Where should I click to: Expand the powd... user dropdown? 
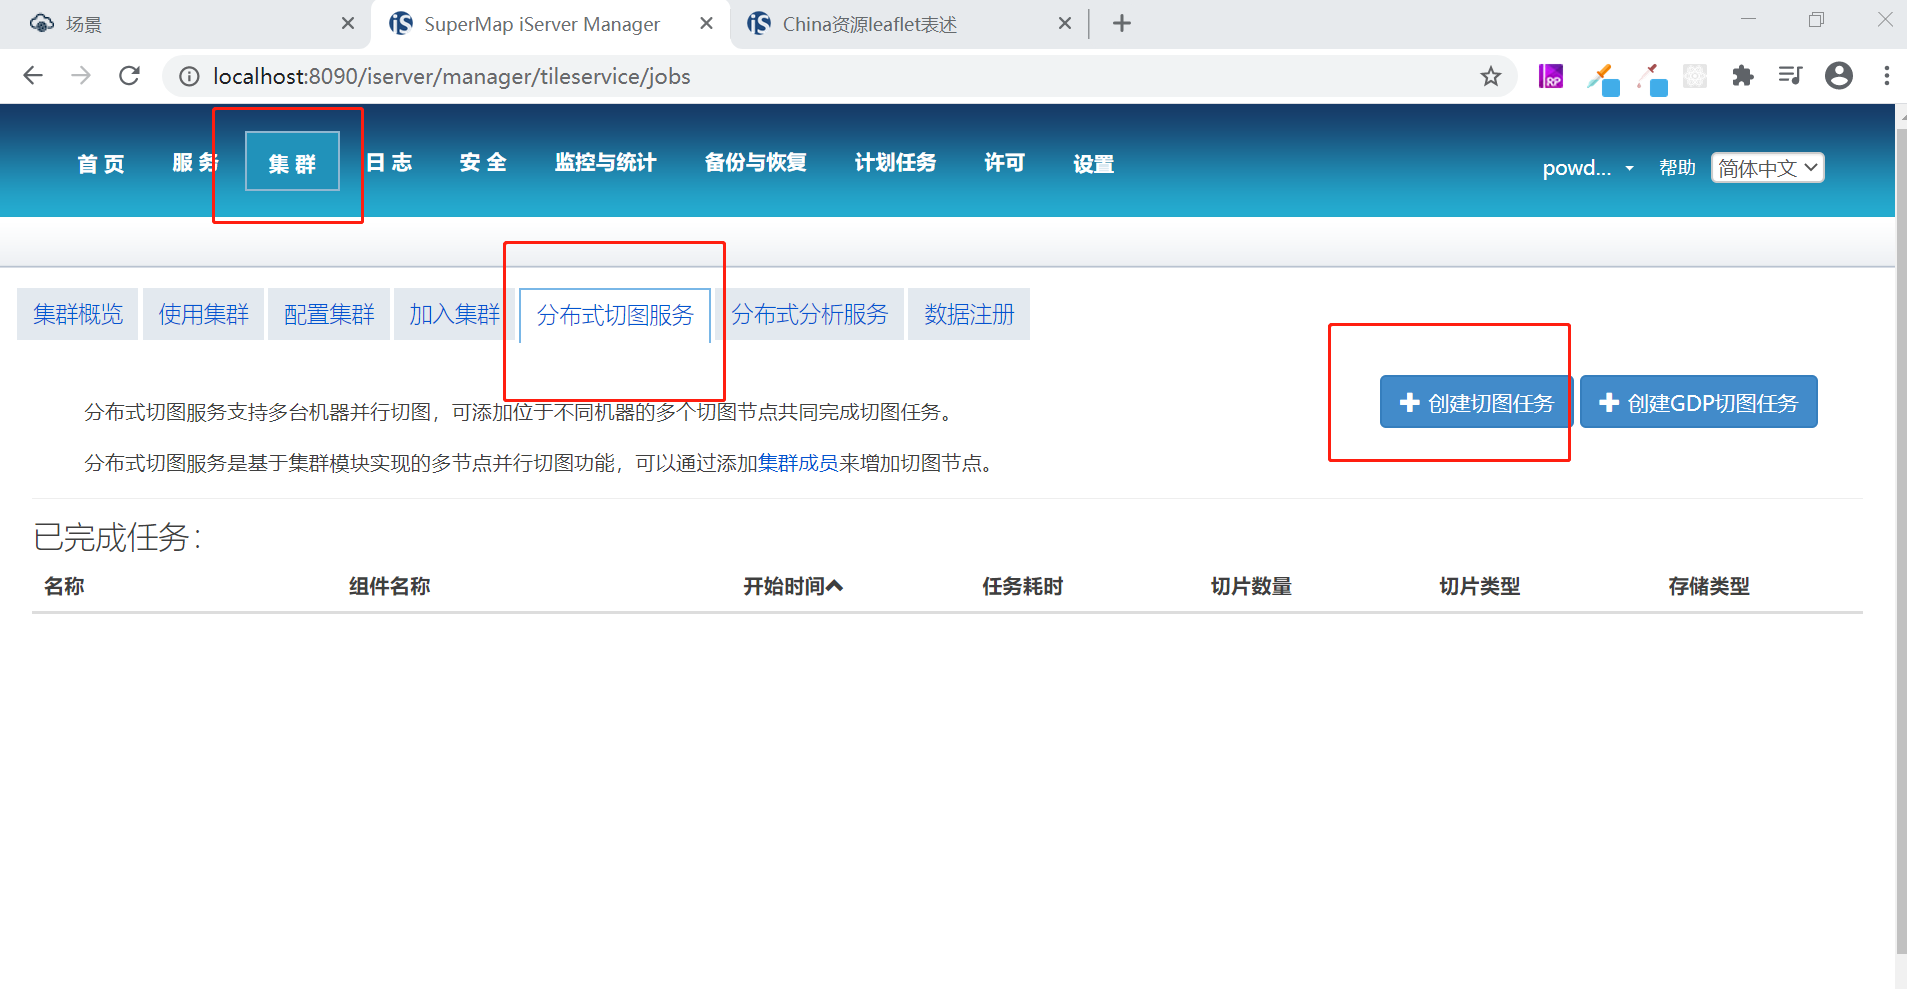pyautogui.click(x=1588, y=168)
